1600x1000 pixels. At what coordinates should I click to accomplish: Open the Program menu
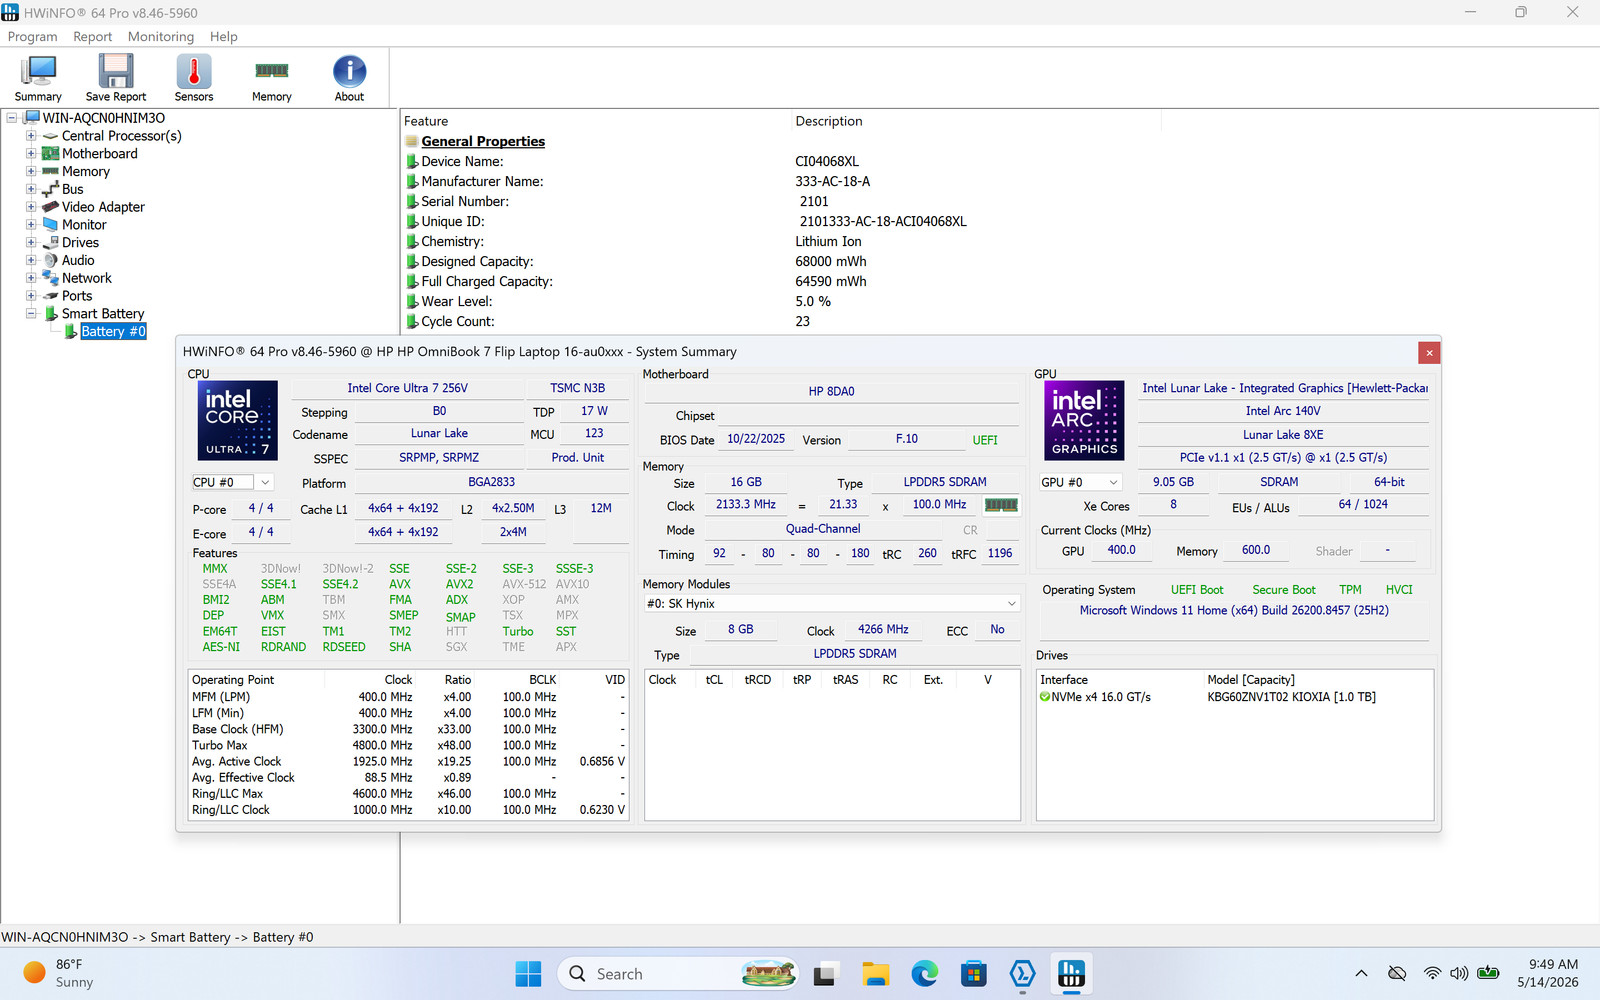click(33, 37)
